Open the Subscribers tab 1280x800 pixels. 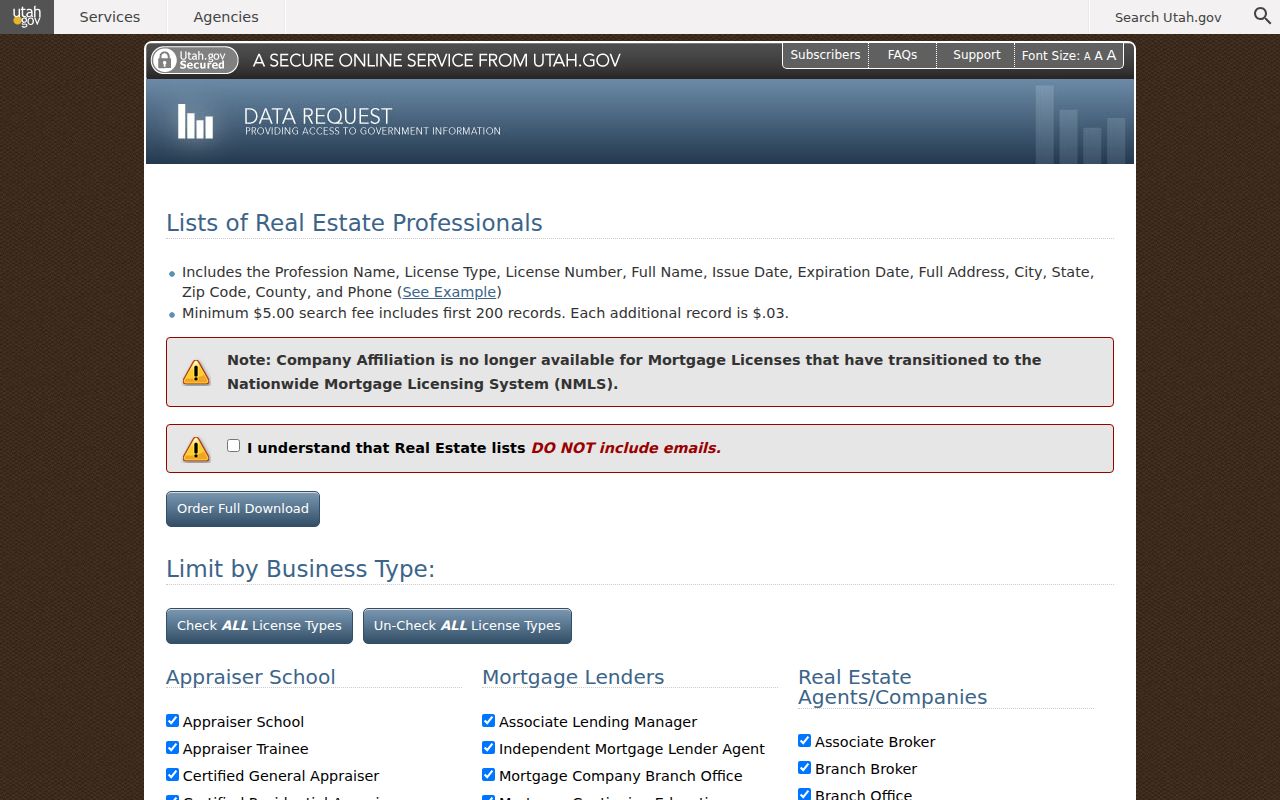pos(825,55)
